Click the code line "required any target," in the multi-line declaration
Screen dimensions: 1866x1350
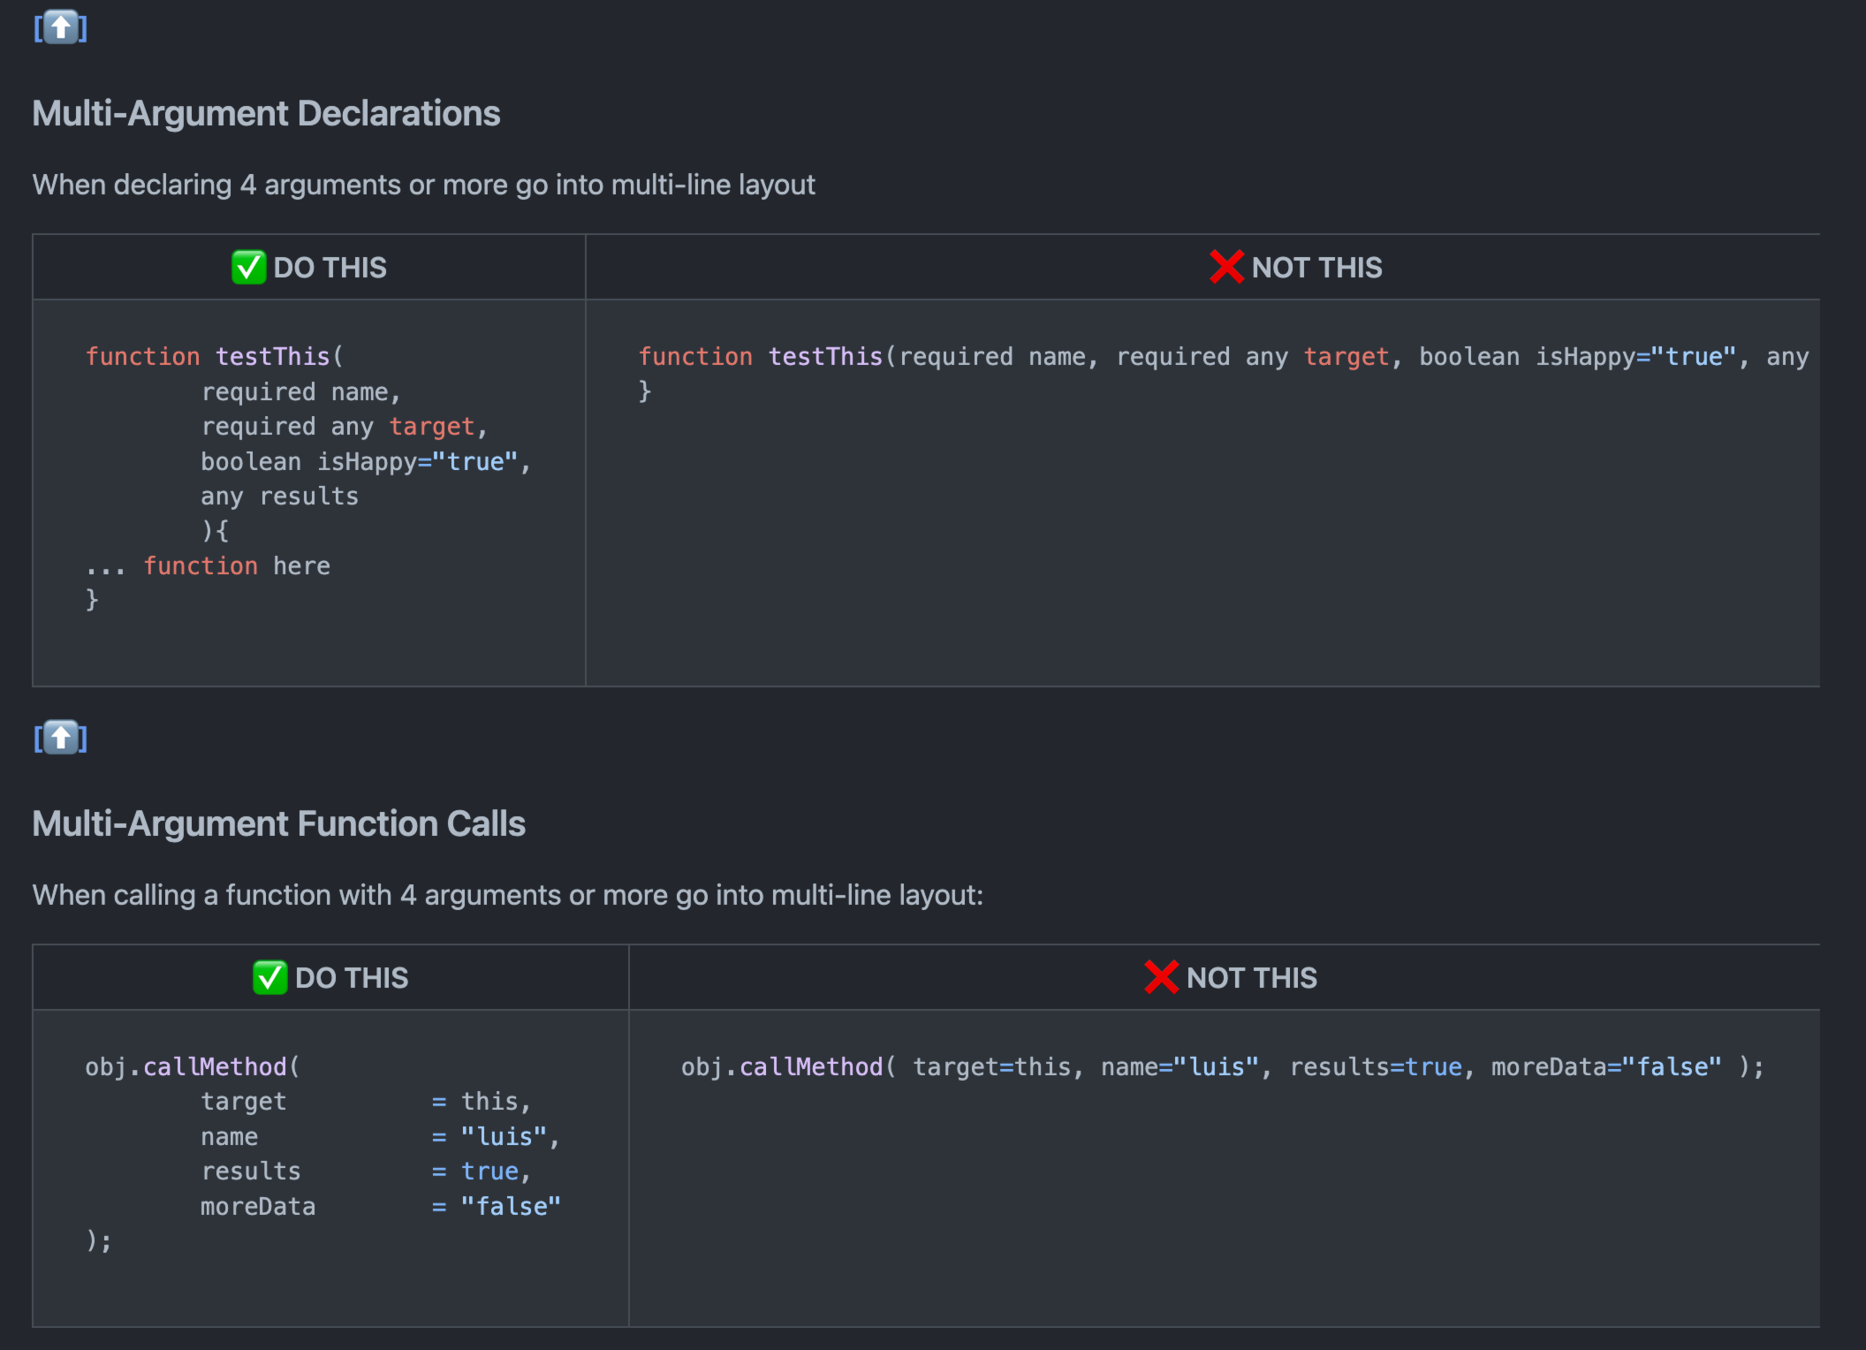tap(344, 427)
